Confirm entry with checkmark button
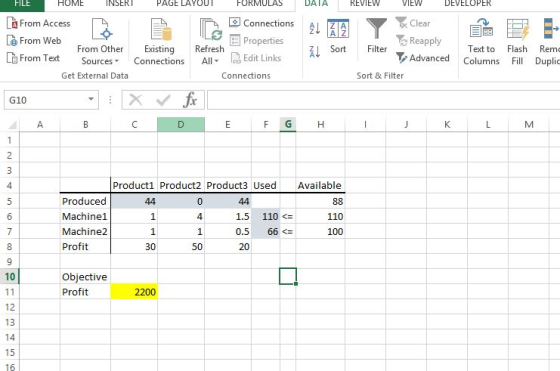Screen dimensions: 560x371 (x=163, y=100)
